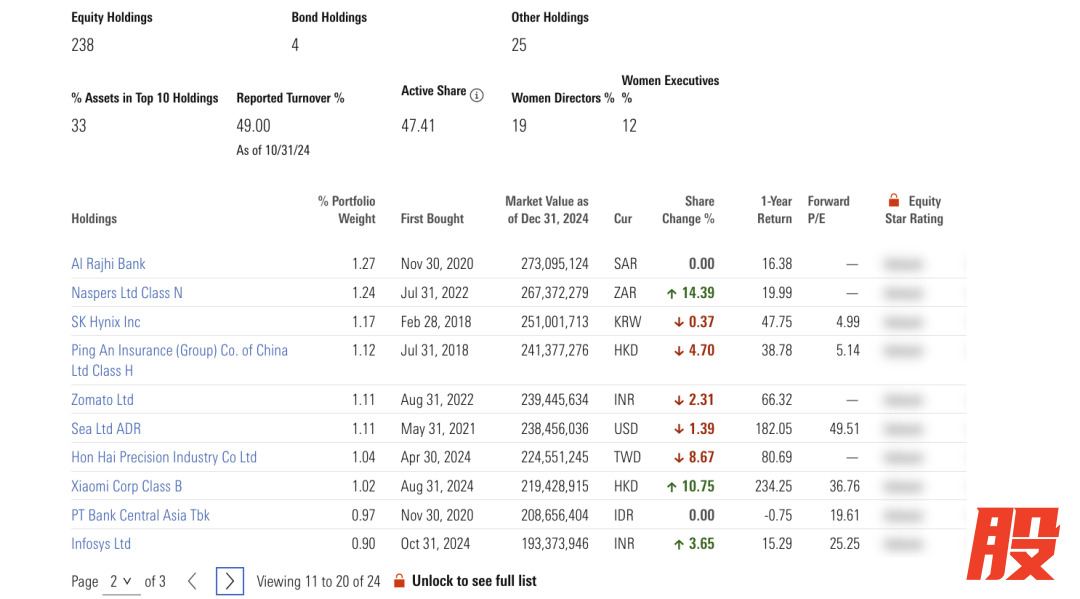
Task: Click PT Bank Central Asia Tbk
Action: coord(140,515)
